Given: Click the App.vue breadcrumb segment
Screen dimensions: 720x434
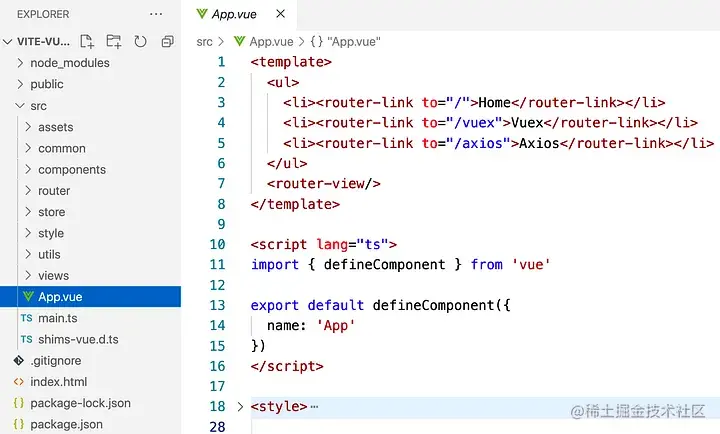Looking at the screenshot, I should [x=271, y=42].
